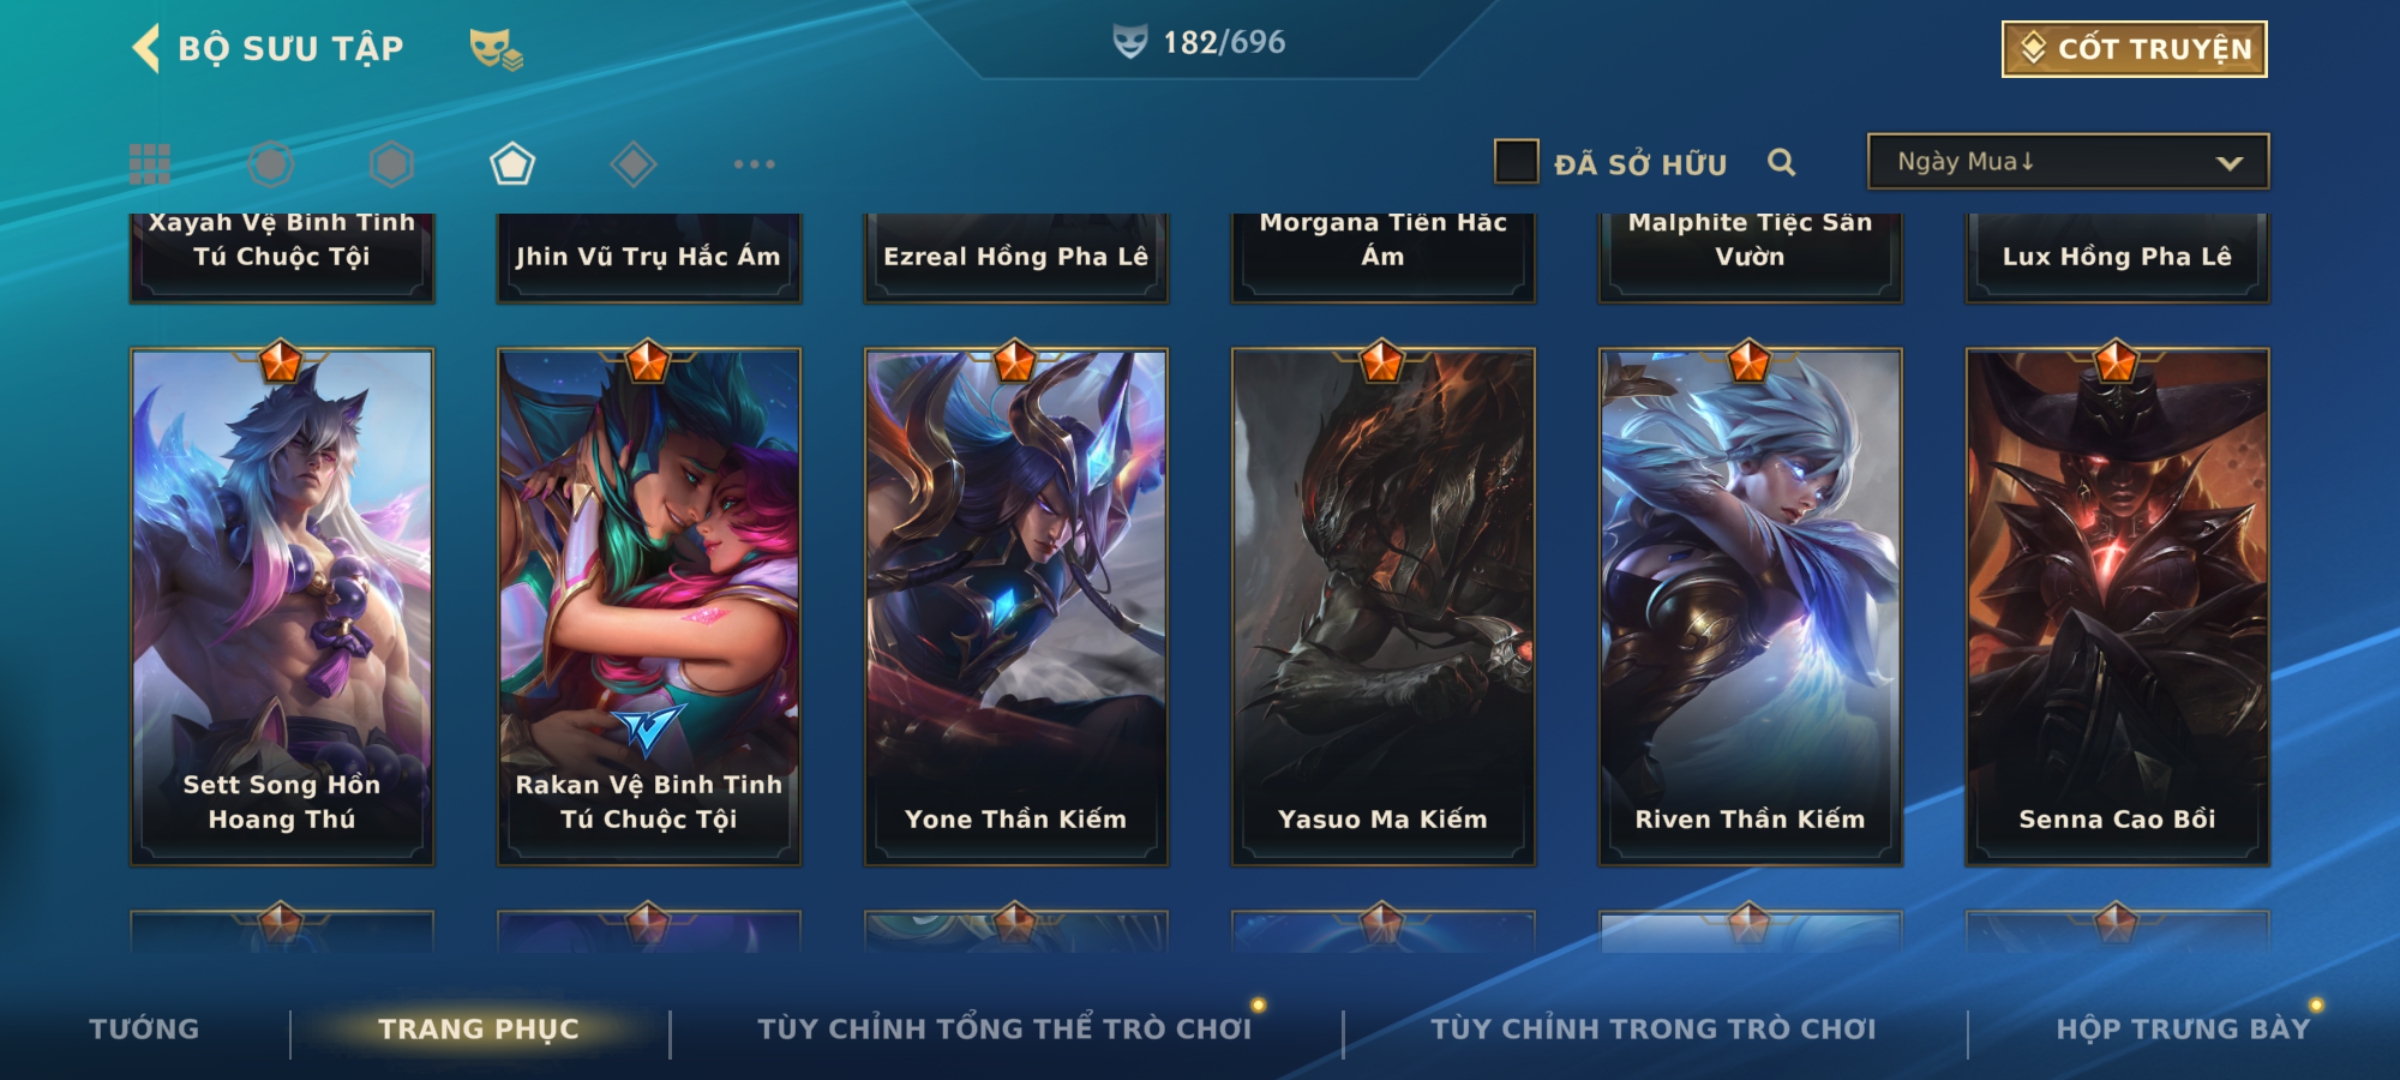The height and width of the screenshot is (1080, 2400).
Task: Open the Tùy Chỉnh Trong Trò Chơi tab
Action: point(1653,1029)
